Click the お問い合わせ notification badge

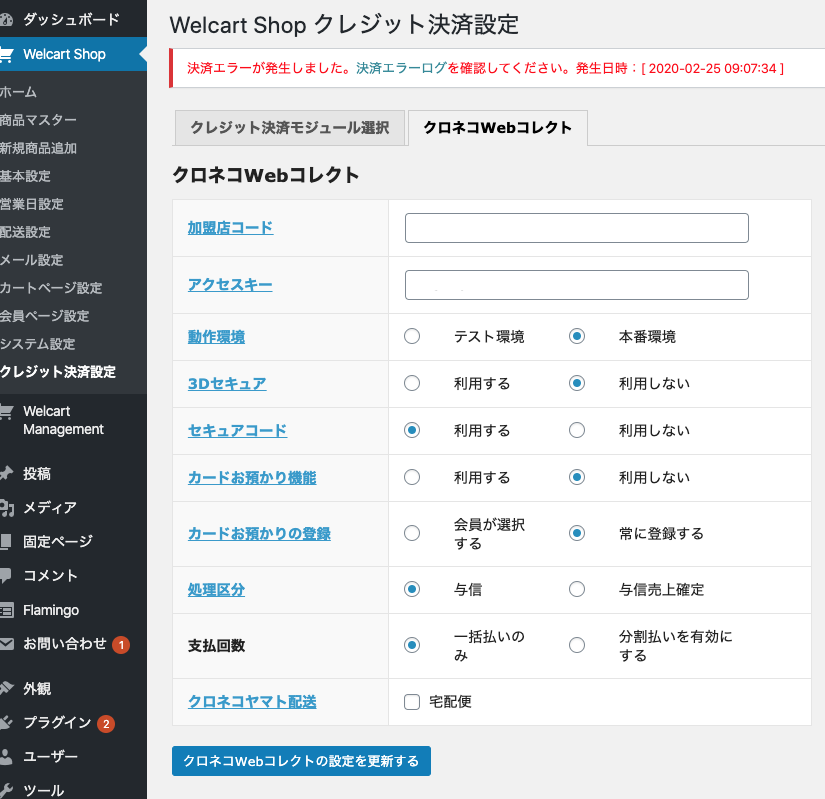(x=121, y=645)
